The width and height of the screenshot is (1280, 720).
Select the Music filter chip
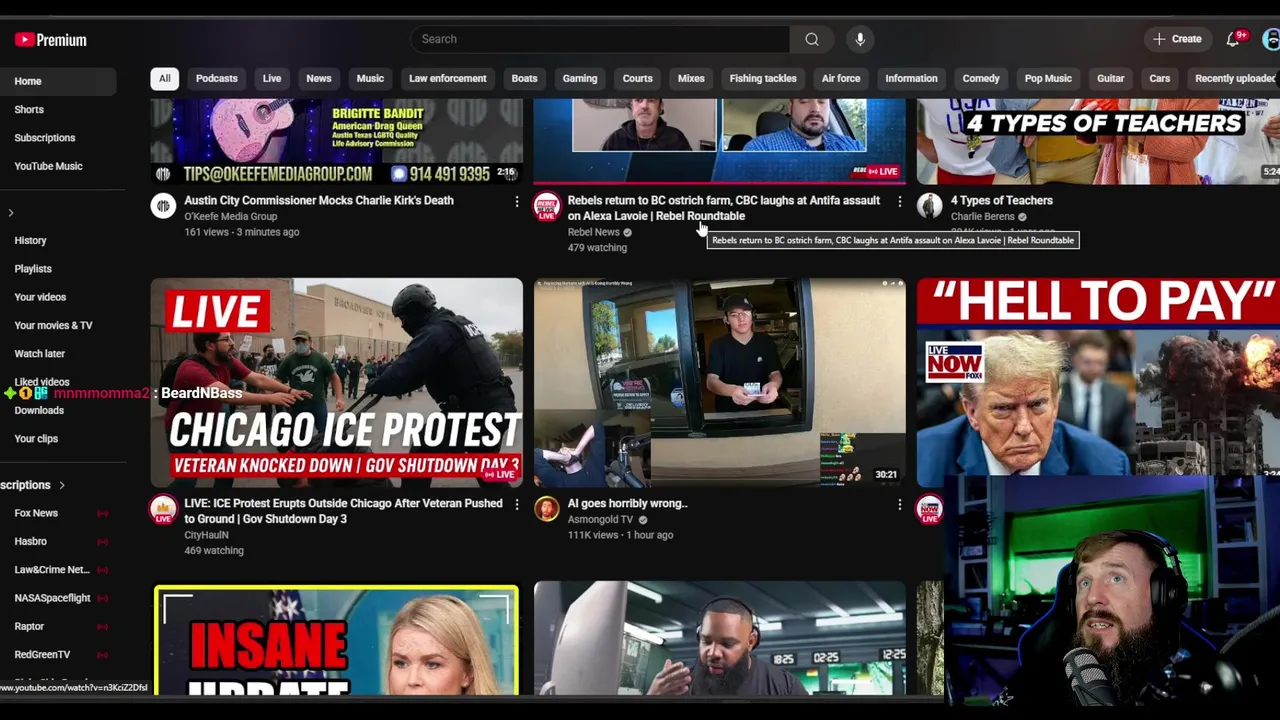click(370, 78)
